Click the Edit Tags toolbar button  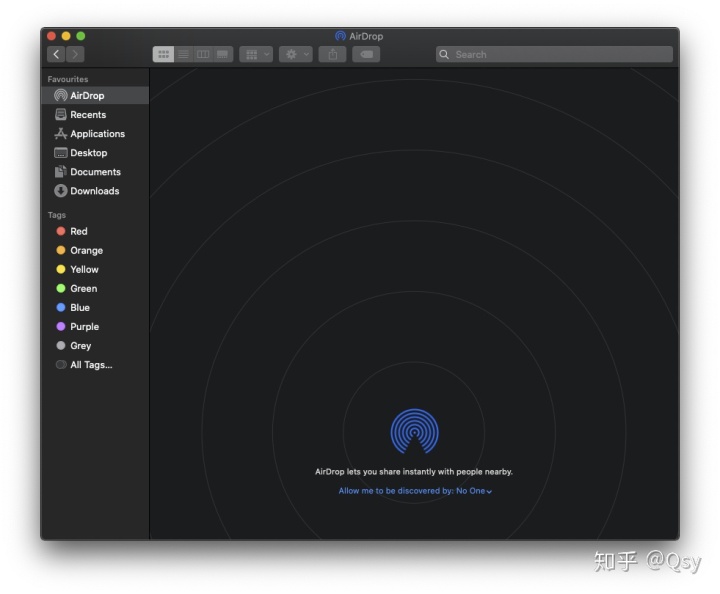point(366,54)
